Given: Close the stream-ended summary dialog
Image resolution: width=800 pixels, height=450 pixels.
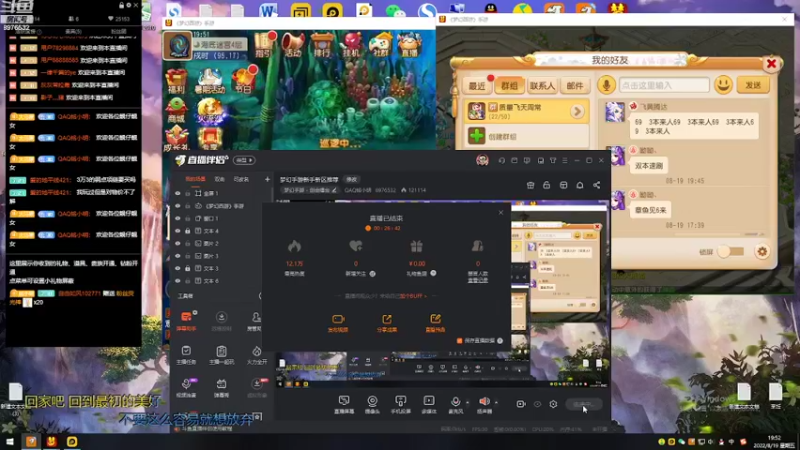Looking at the screenshot, I should coord(501,212).
